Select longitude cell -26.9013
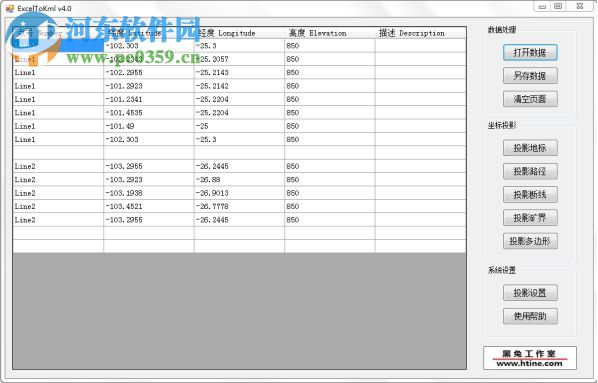Viewport: 598px width, 383px height. click(x=239, y=193)
